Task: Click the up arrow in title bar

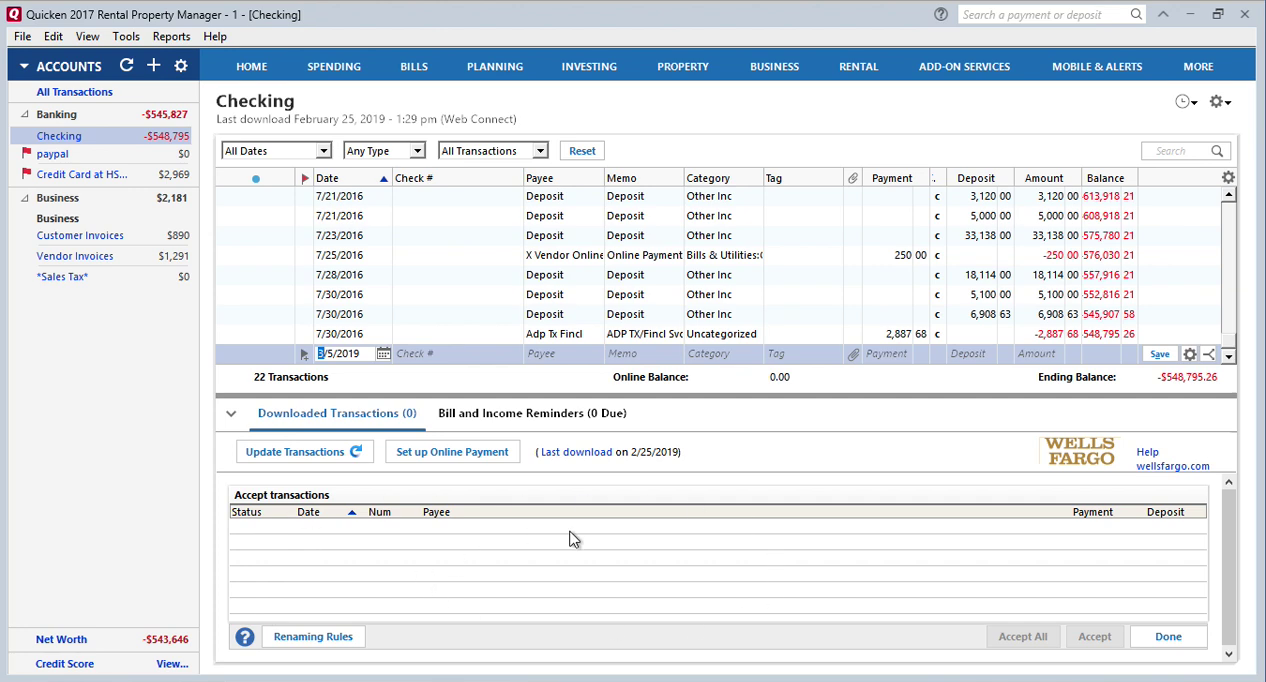Action: [x=1163, y=14]
